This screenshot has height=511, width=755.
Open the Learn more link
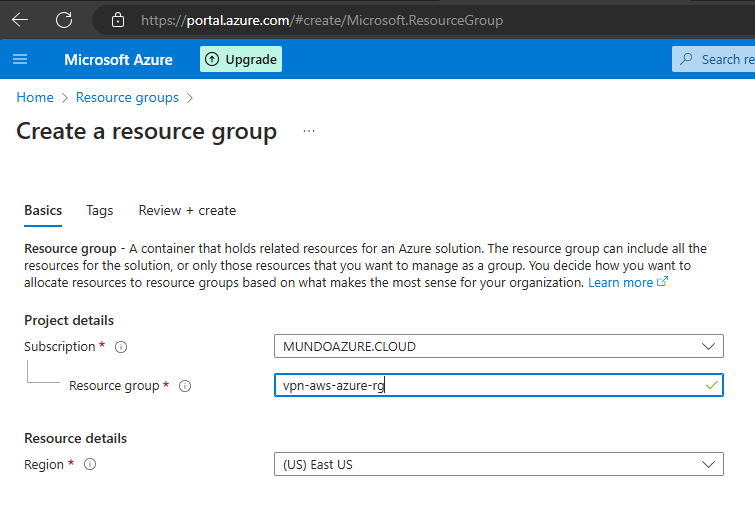coord(627,282)
